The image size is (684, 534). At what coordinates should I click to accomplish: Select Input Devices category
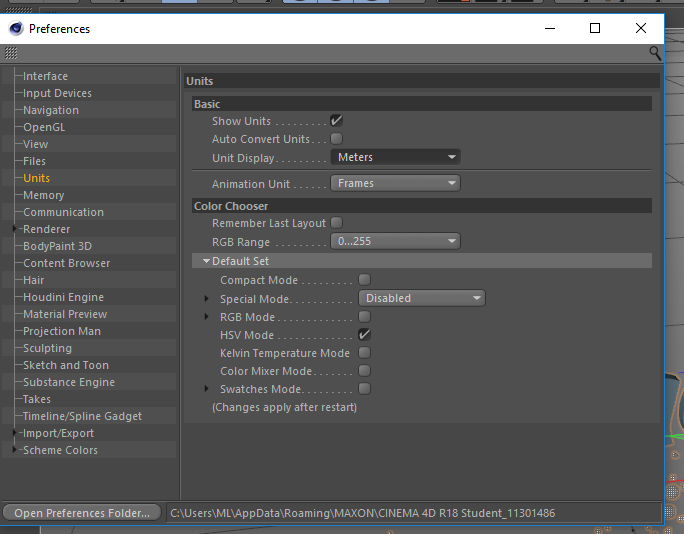coord(57,93)
